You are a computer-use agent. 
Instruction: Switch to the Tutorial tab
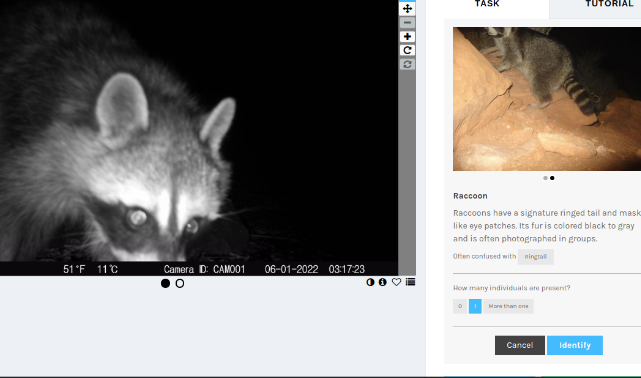[x=609, y=4]
